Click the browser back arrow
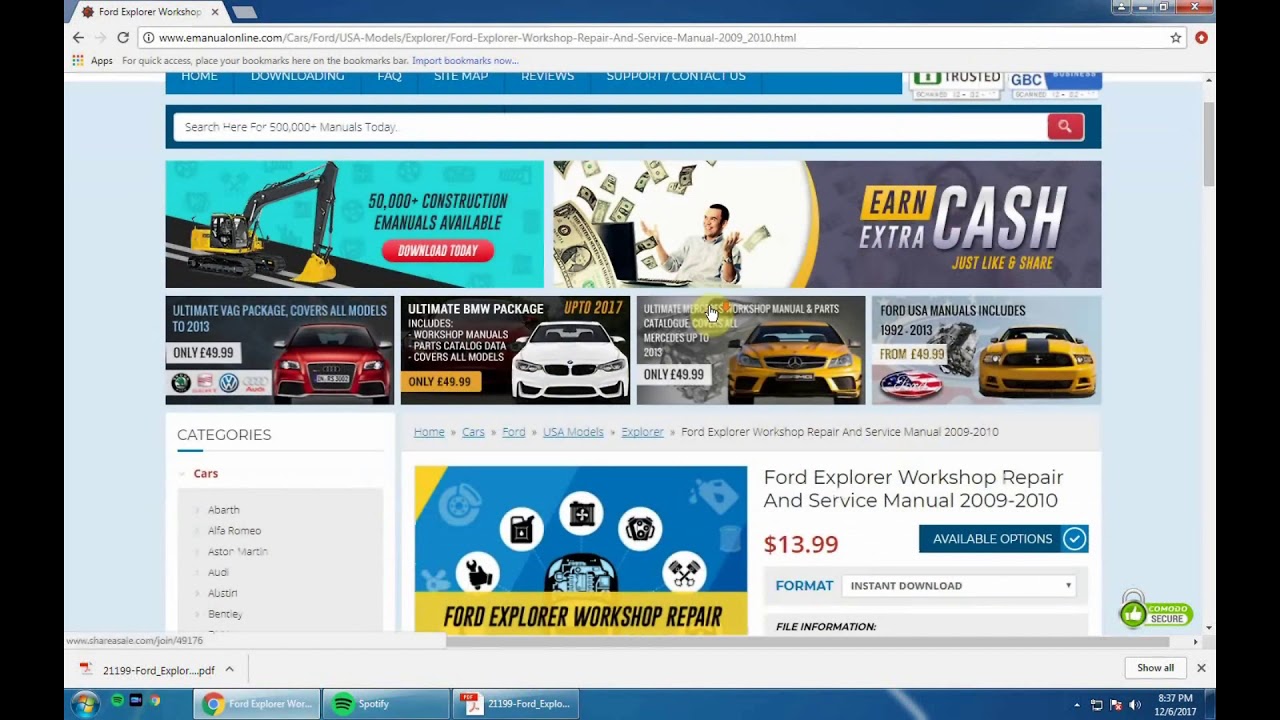This screenshot has width=1280, height=720. pos(78,37)
